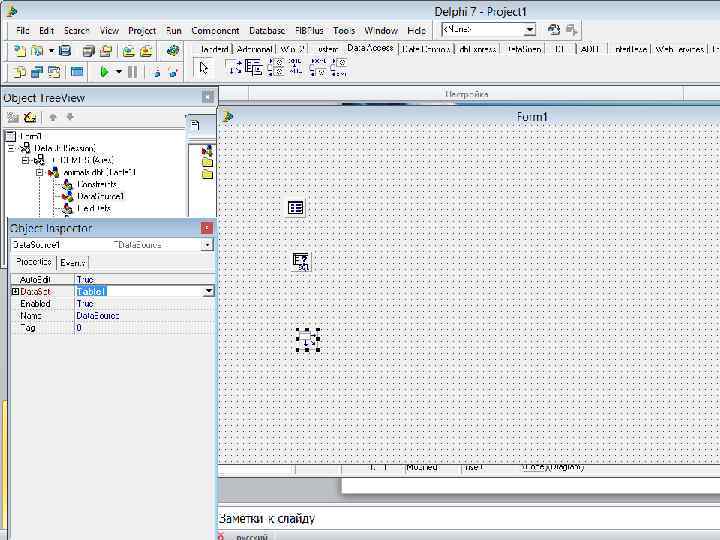Open the Window menu
720x540 pixels.
tap(381, 31)
